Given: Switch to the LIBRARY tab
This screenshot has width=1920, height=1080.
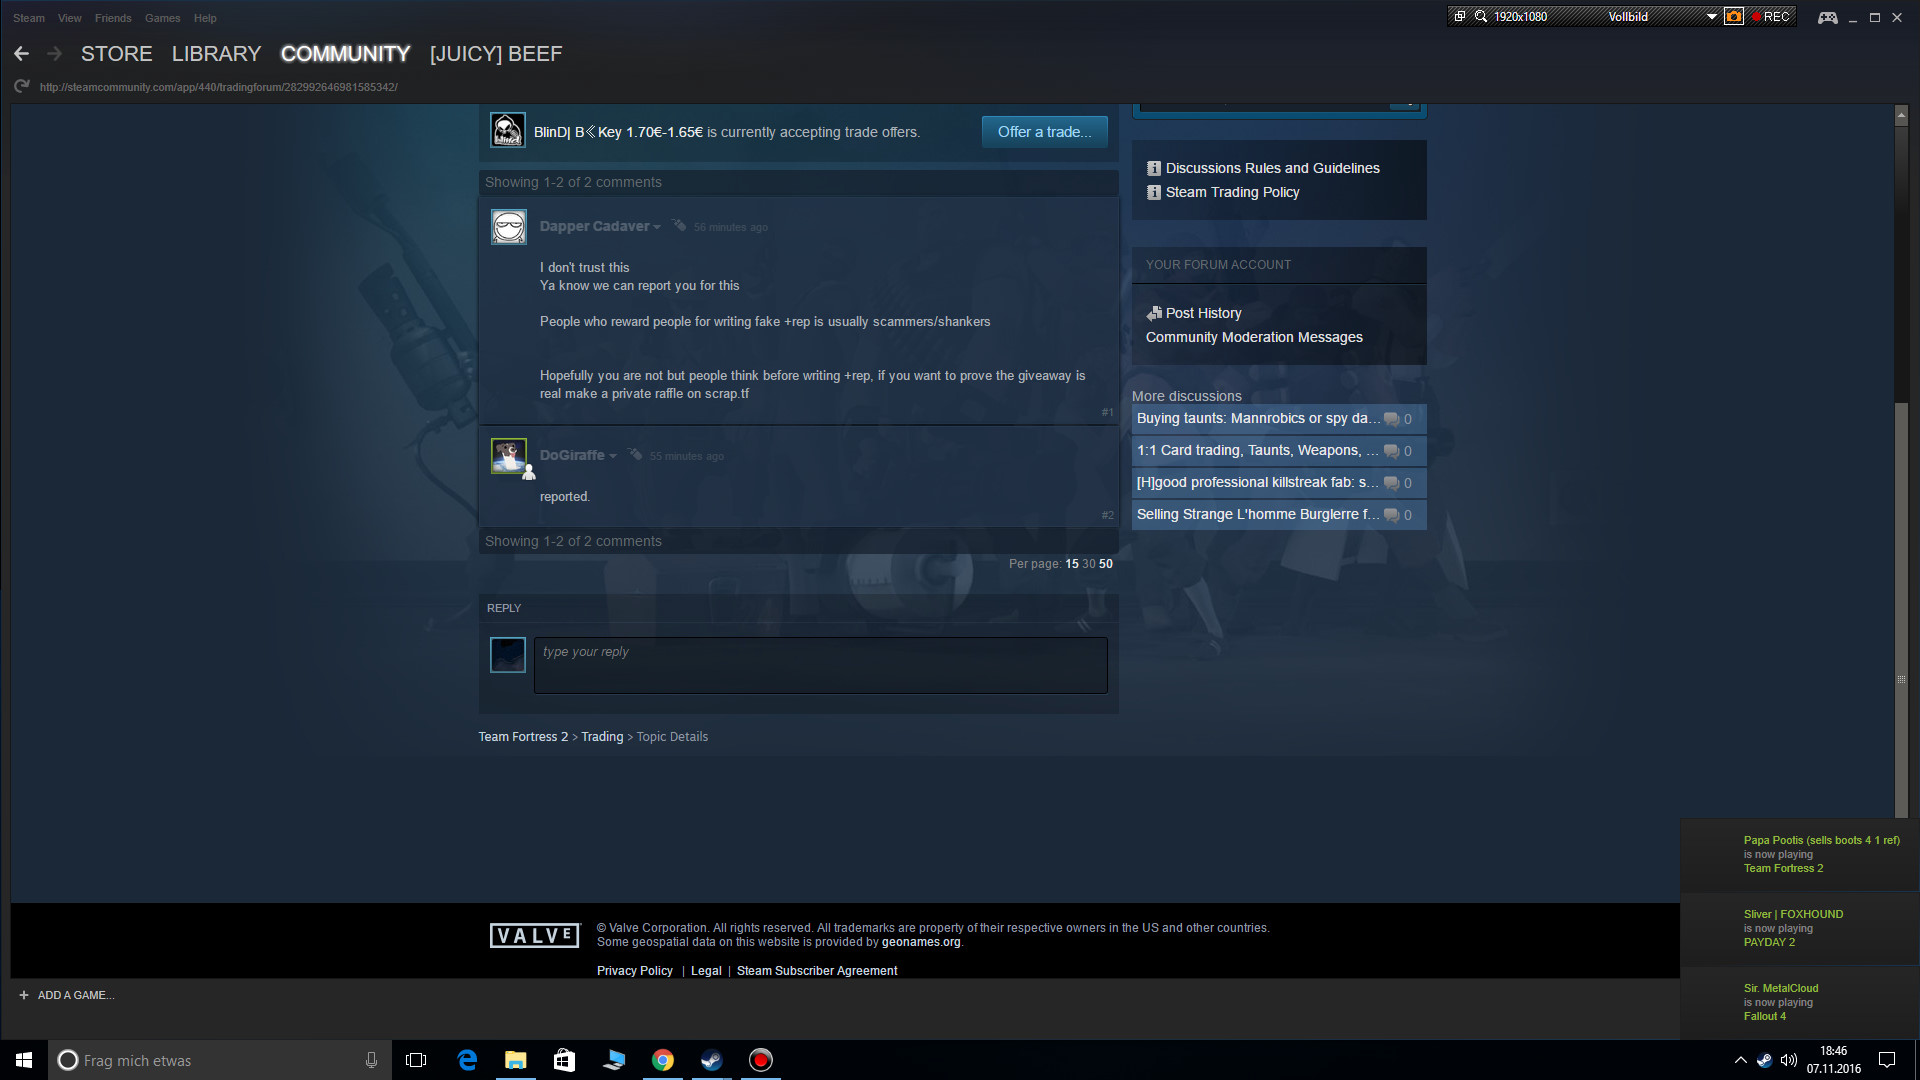Looking at the screenshot, I should pos(216,54).
